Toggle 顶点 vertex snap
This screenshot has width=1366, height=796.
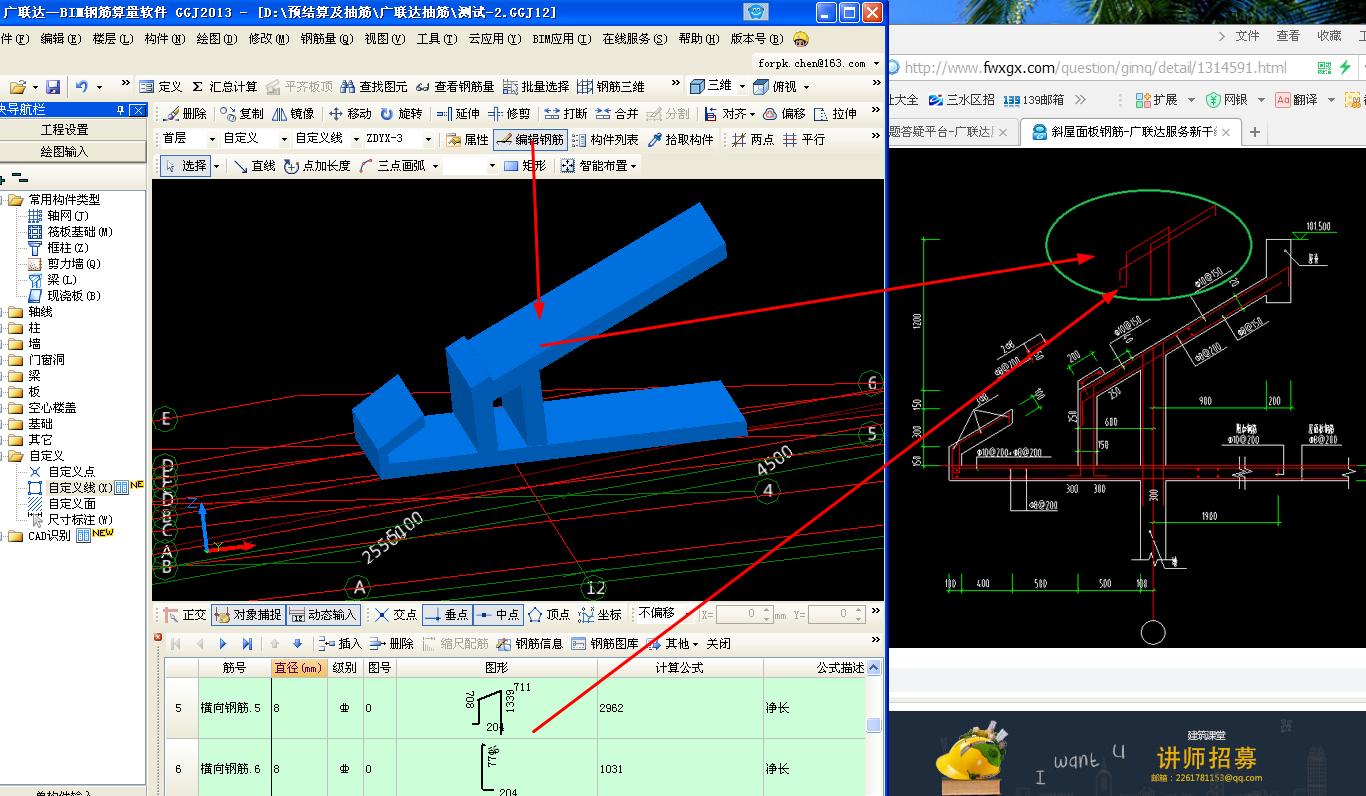(x=549, y=615)
